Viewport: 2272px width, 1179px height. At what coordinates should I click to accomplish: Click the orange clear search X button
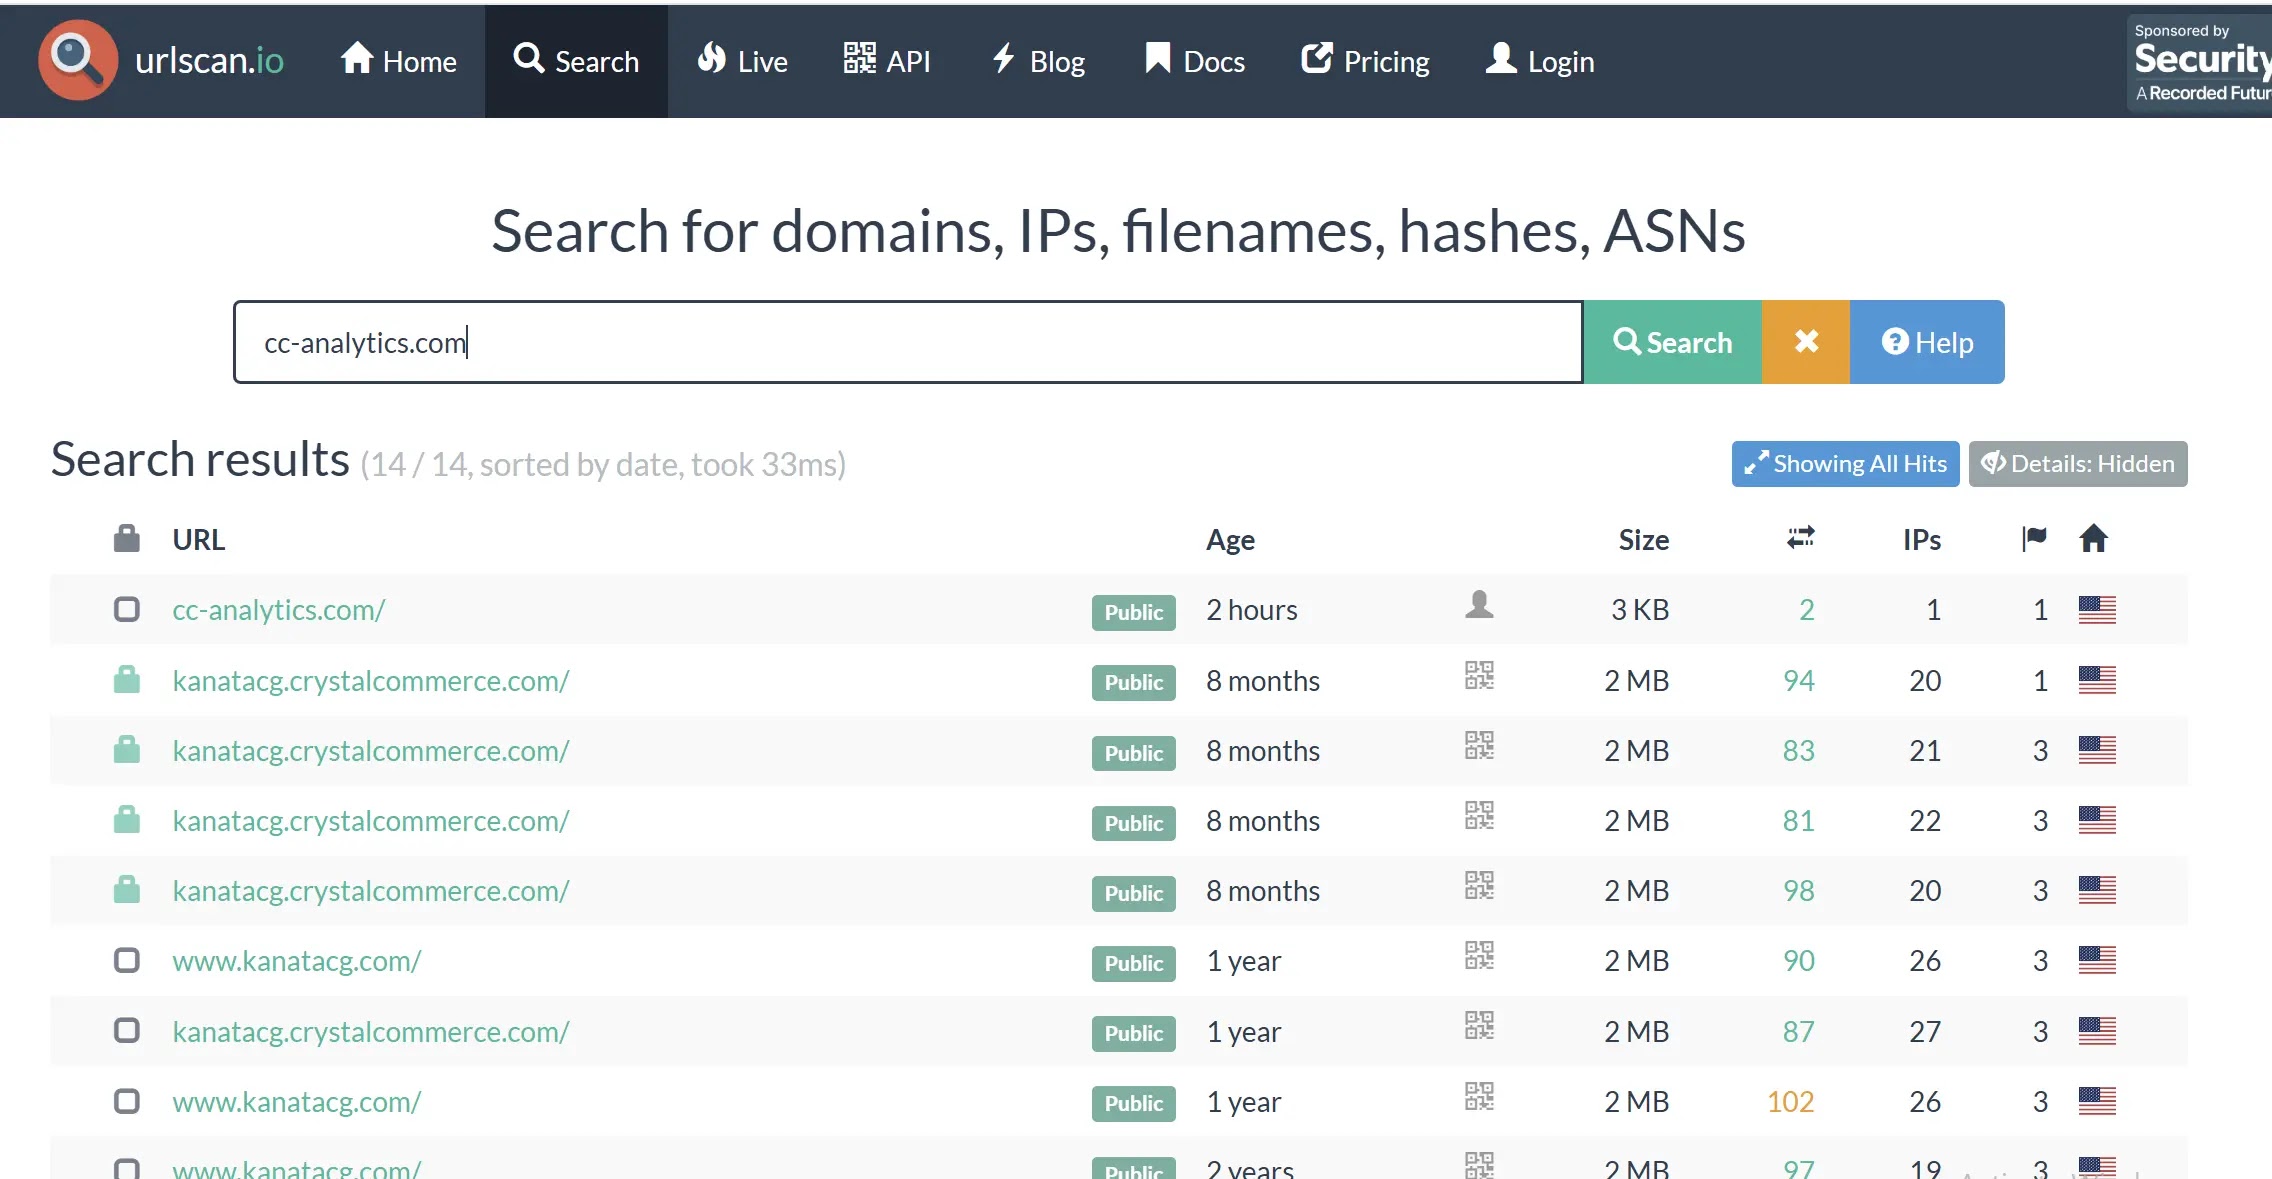point(1806,342)
